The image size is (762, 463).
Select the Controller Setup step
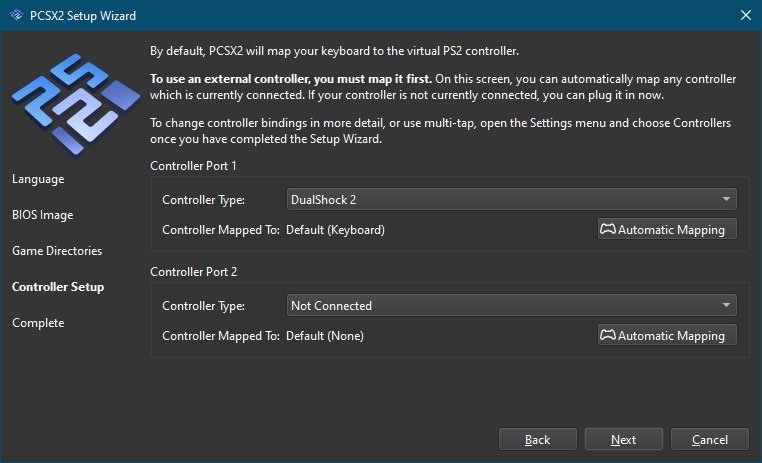[x=58, y=287]
